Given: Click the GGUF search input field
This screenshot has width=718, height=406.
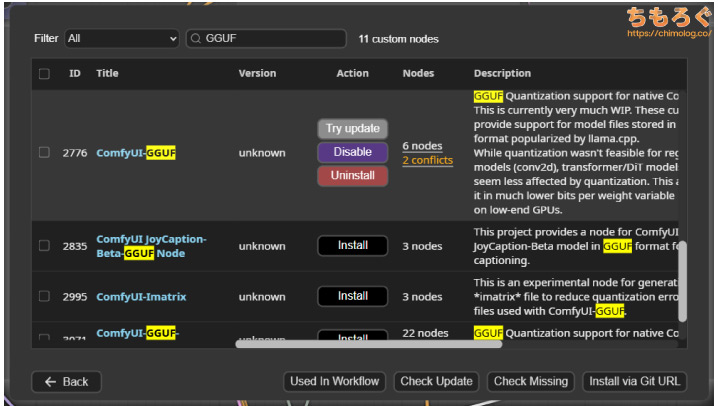Looking at the screenshot, I should pos(266,38).
